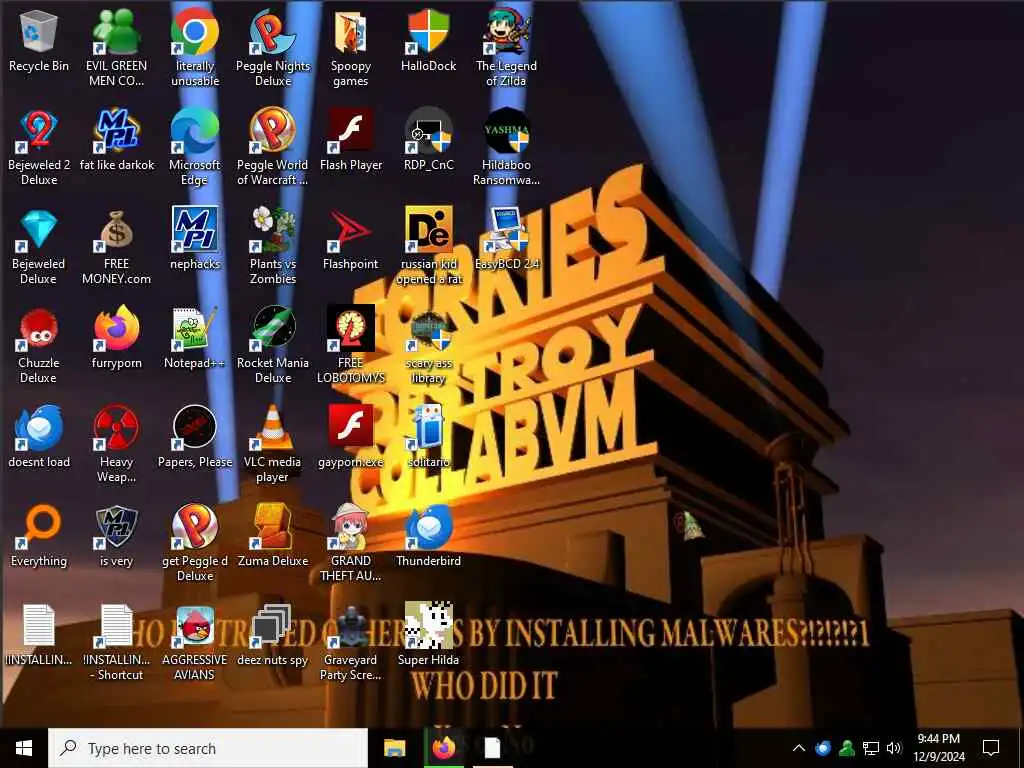Select the solitario desktop icon
The image size is (1024, 768).
pyautogui.click(x=428, y=436)
